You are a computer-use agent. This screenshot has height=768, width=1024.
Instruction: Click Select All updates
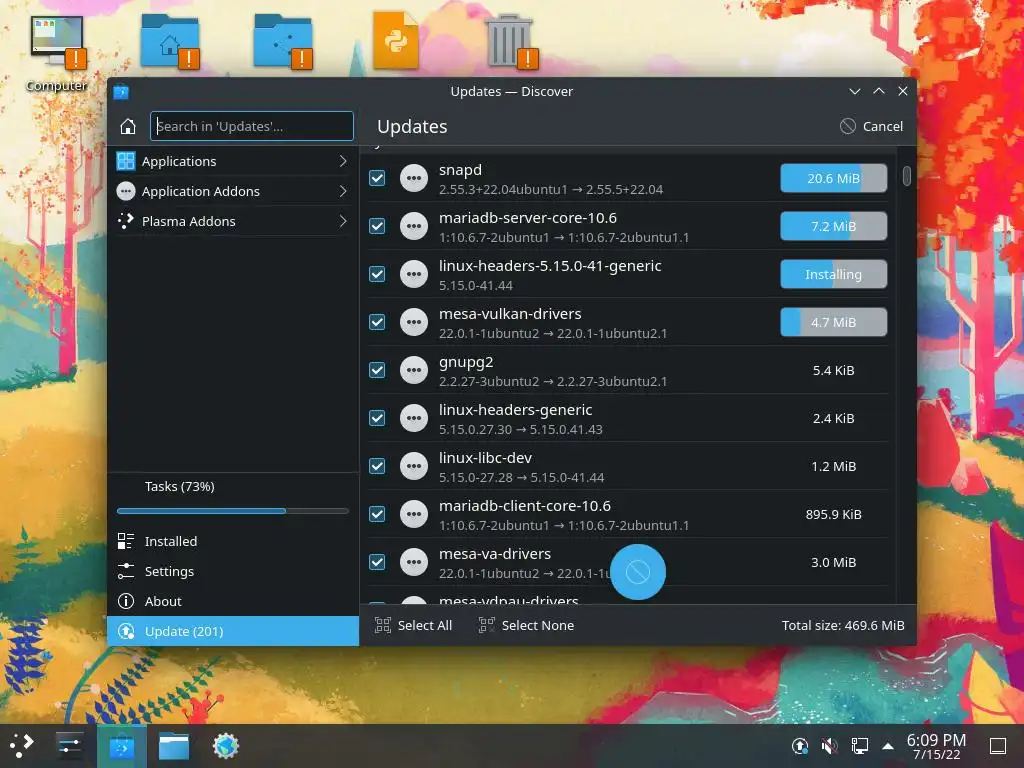pos(413,626)
